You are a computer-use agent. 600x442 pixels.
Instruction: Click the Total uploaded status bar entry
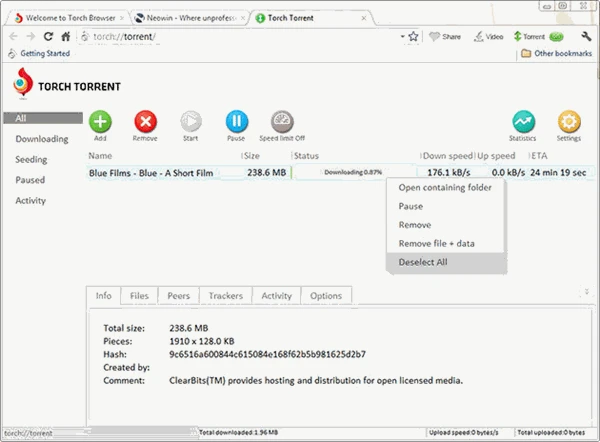pyautogui.click(x=551, y=432)
